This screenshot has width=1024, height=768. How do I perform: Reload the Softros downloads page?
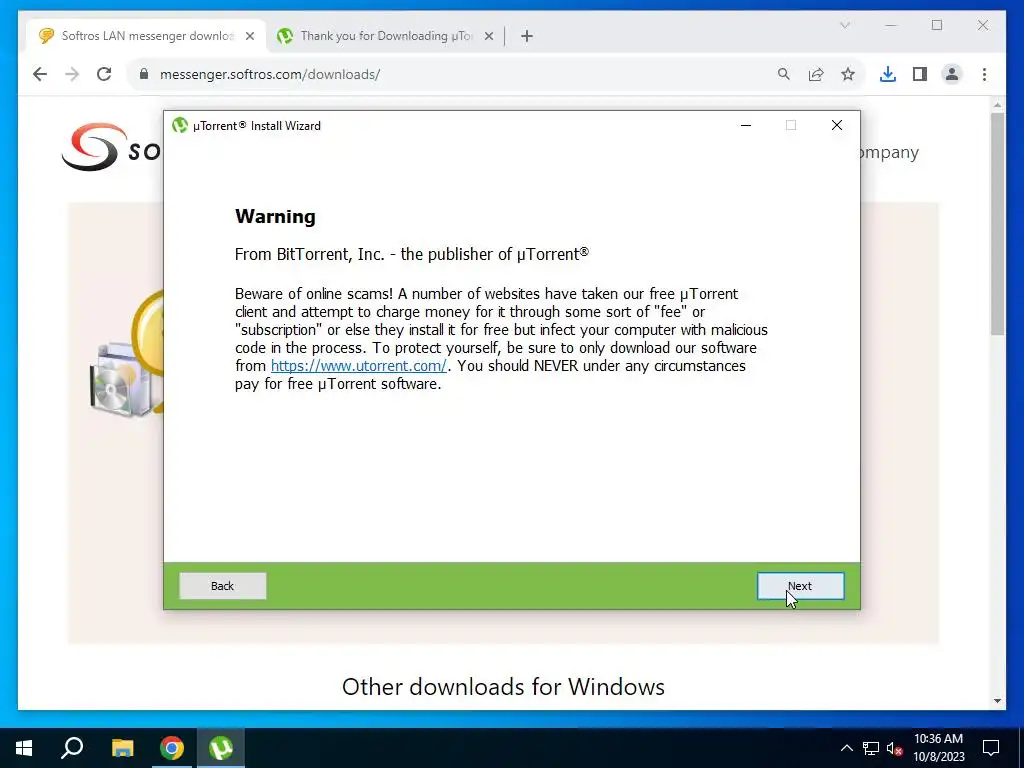[x=104, y=74]
